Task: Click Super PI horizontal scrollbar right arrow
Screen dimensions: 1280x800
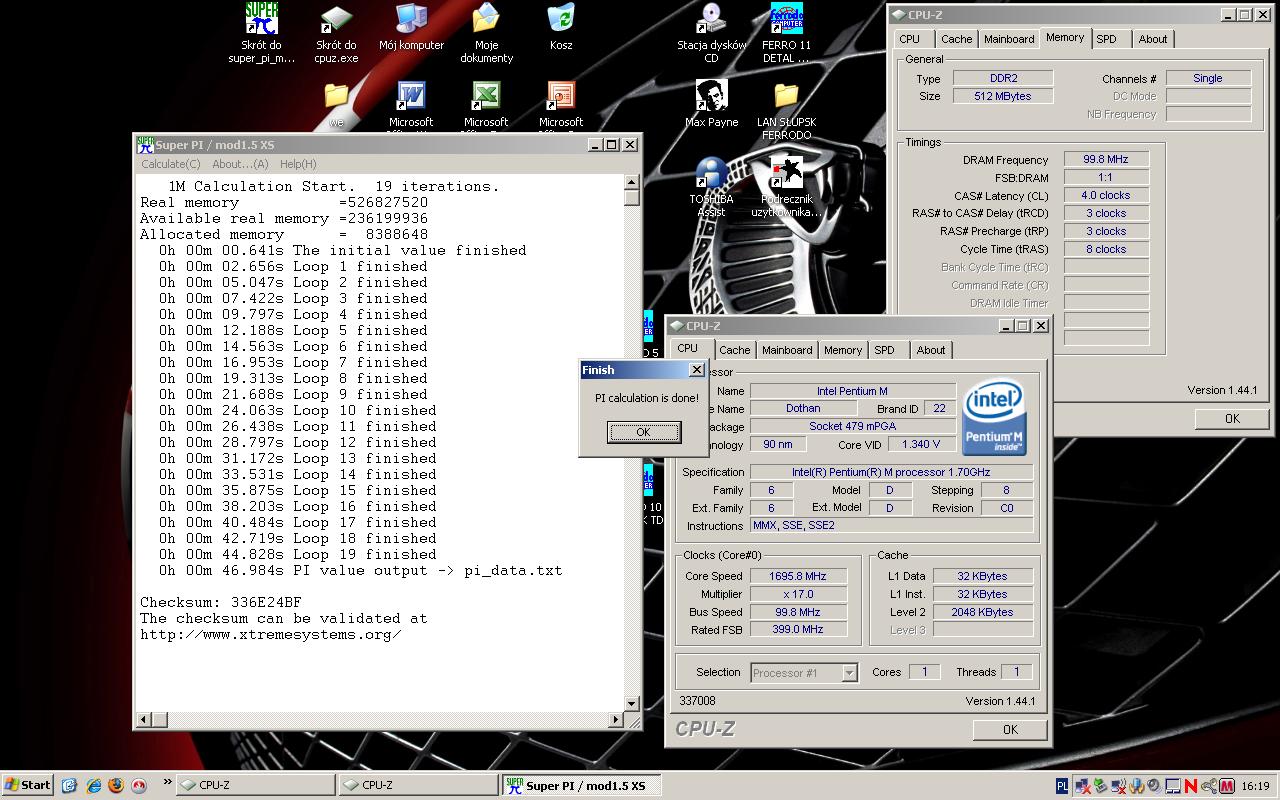Action: [x=617, y=719]
